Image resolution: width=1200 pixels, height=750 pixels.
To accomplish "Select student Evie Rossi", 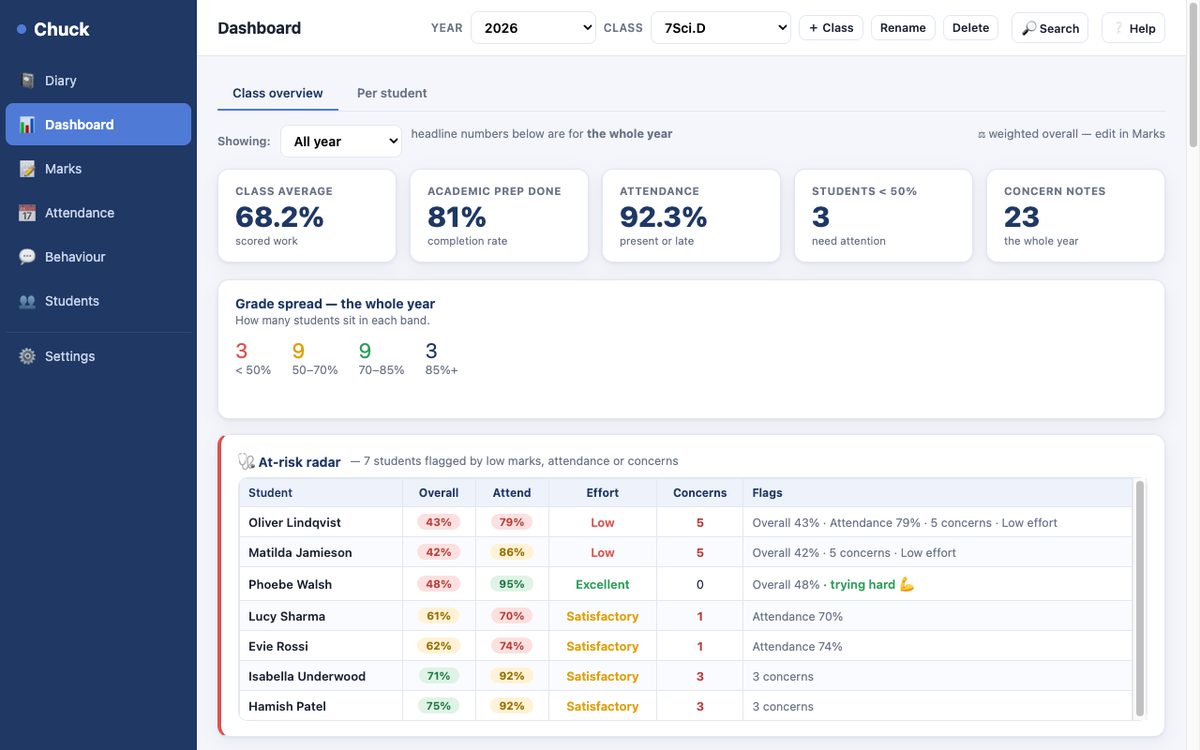I will [x=278, y=647].
